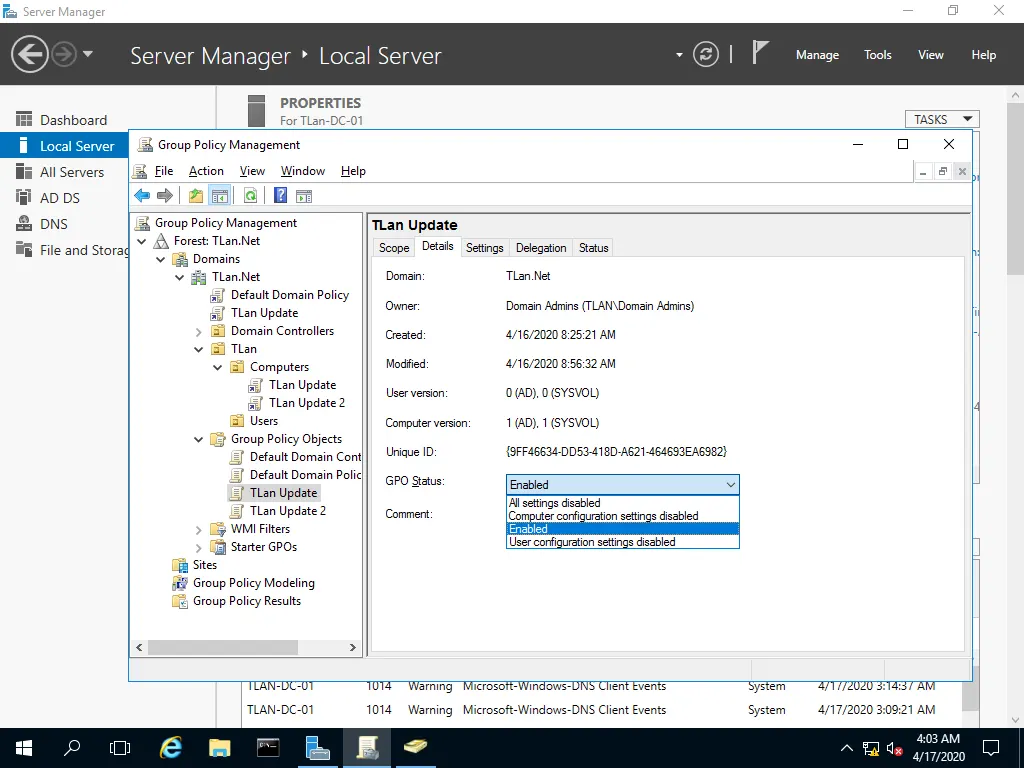Click the Up one level folder icon
Viewport: 1024px width, 768px height.
click(196, 195)
